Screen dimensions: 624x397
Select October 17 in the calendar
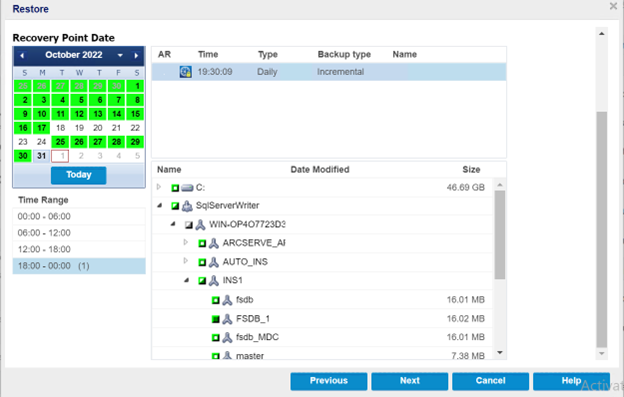41,128
